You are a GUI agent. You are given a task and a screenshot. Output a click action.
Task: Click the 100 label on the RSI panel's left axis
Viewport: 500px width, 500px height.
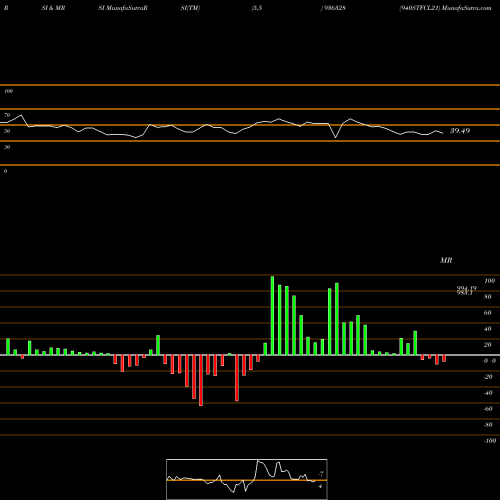click(8, 91)
